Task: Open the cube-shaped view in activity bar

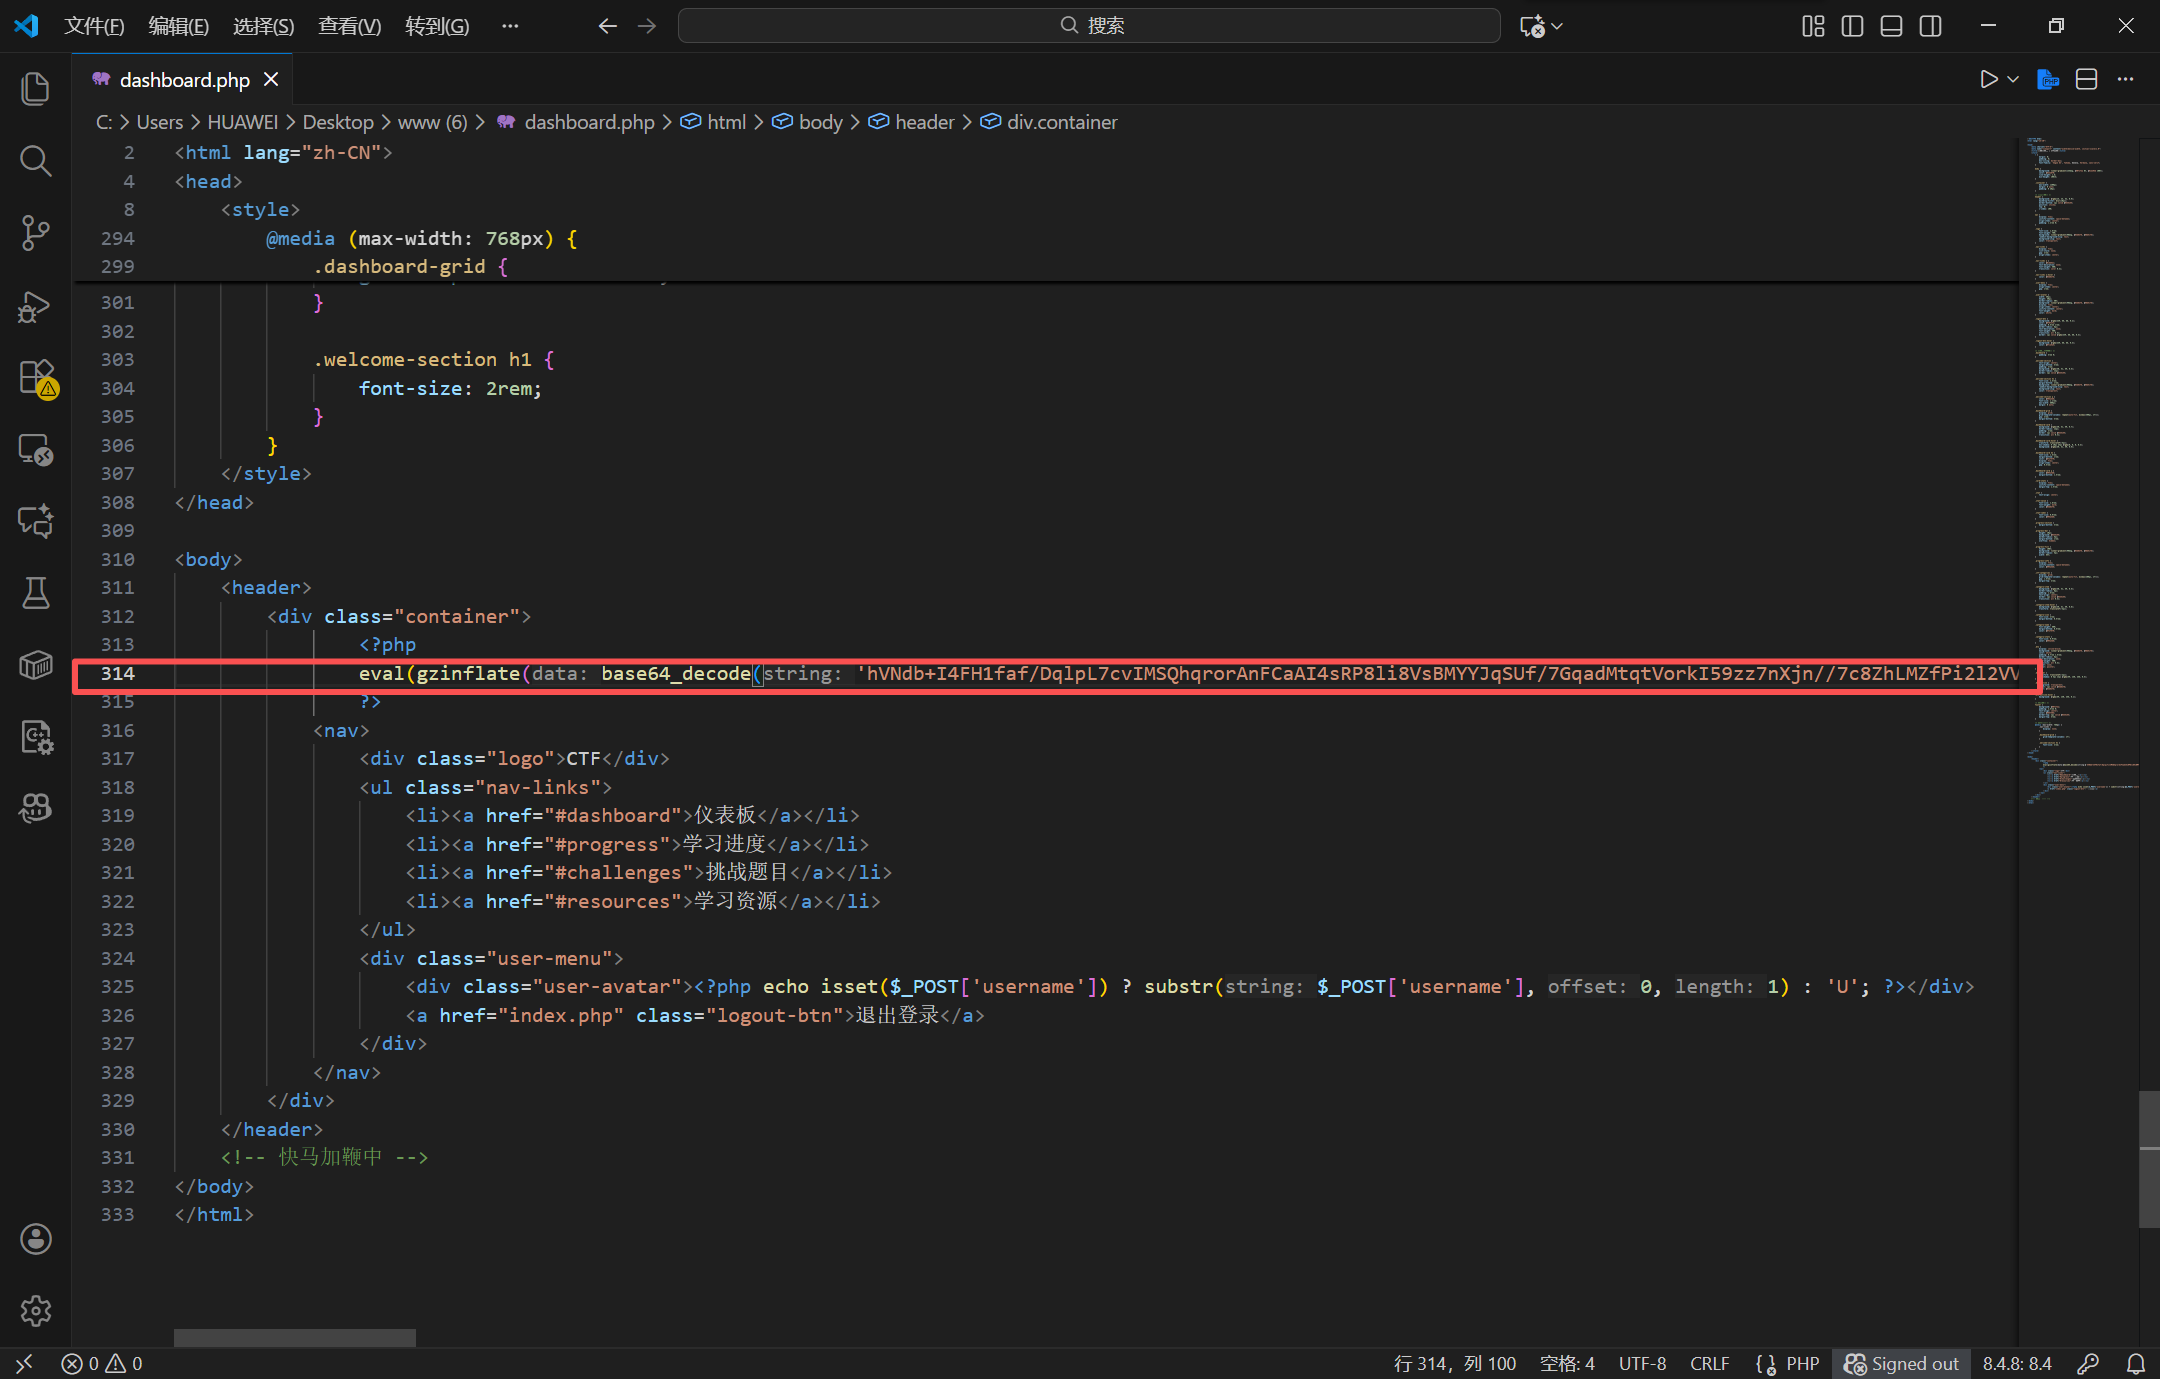Action: pyautogui.click(x=35, y=664)
